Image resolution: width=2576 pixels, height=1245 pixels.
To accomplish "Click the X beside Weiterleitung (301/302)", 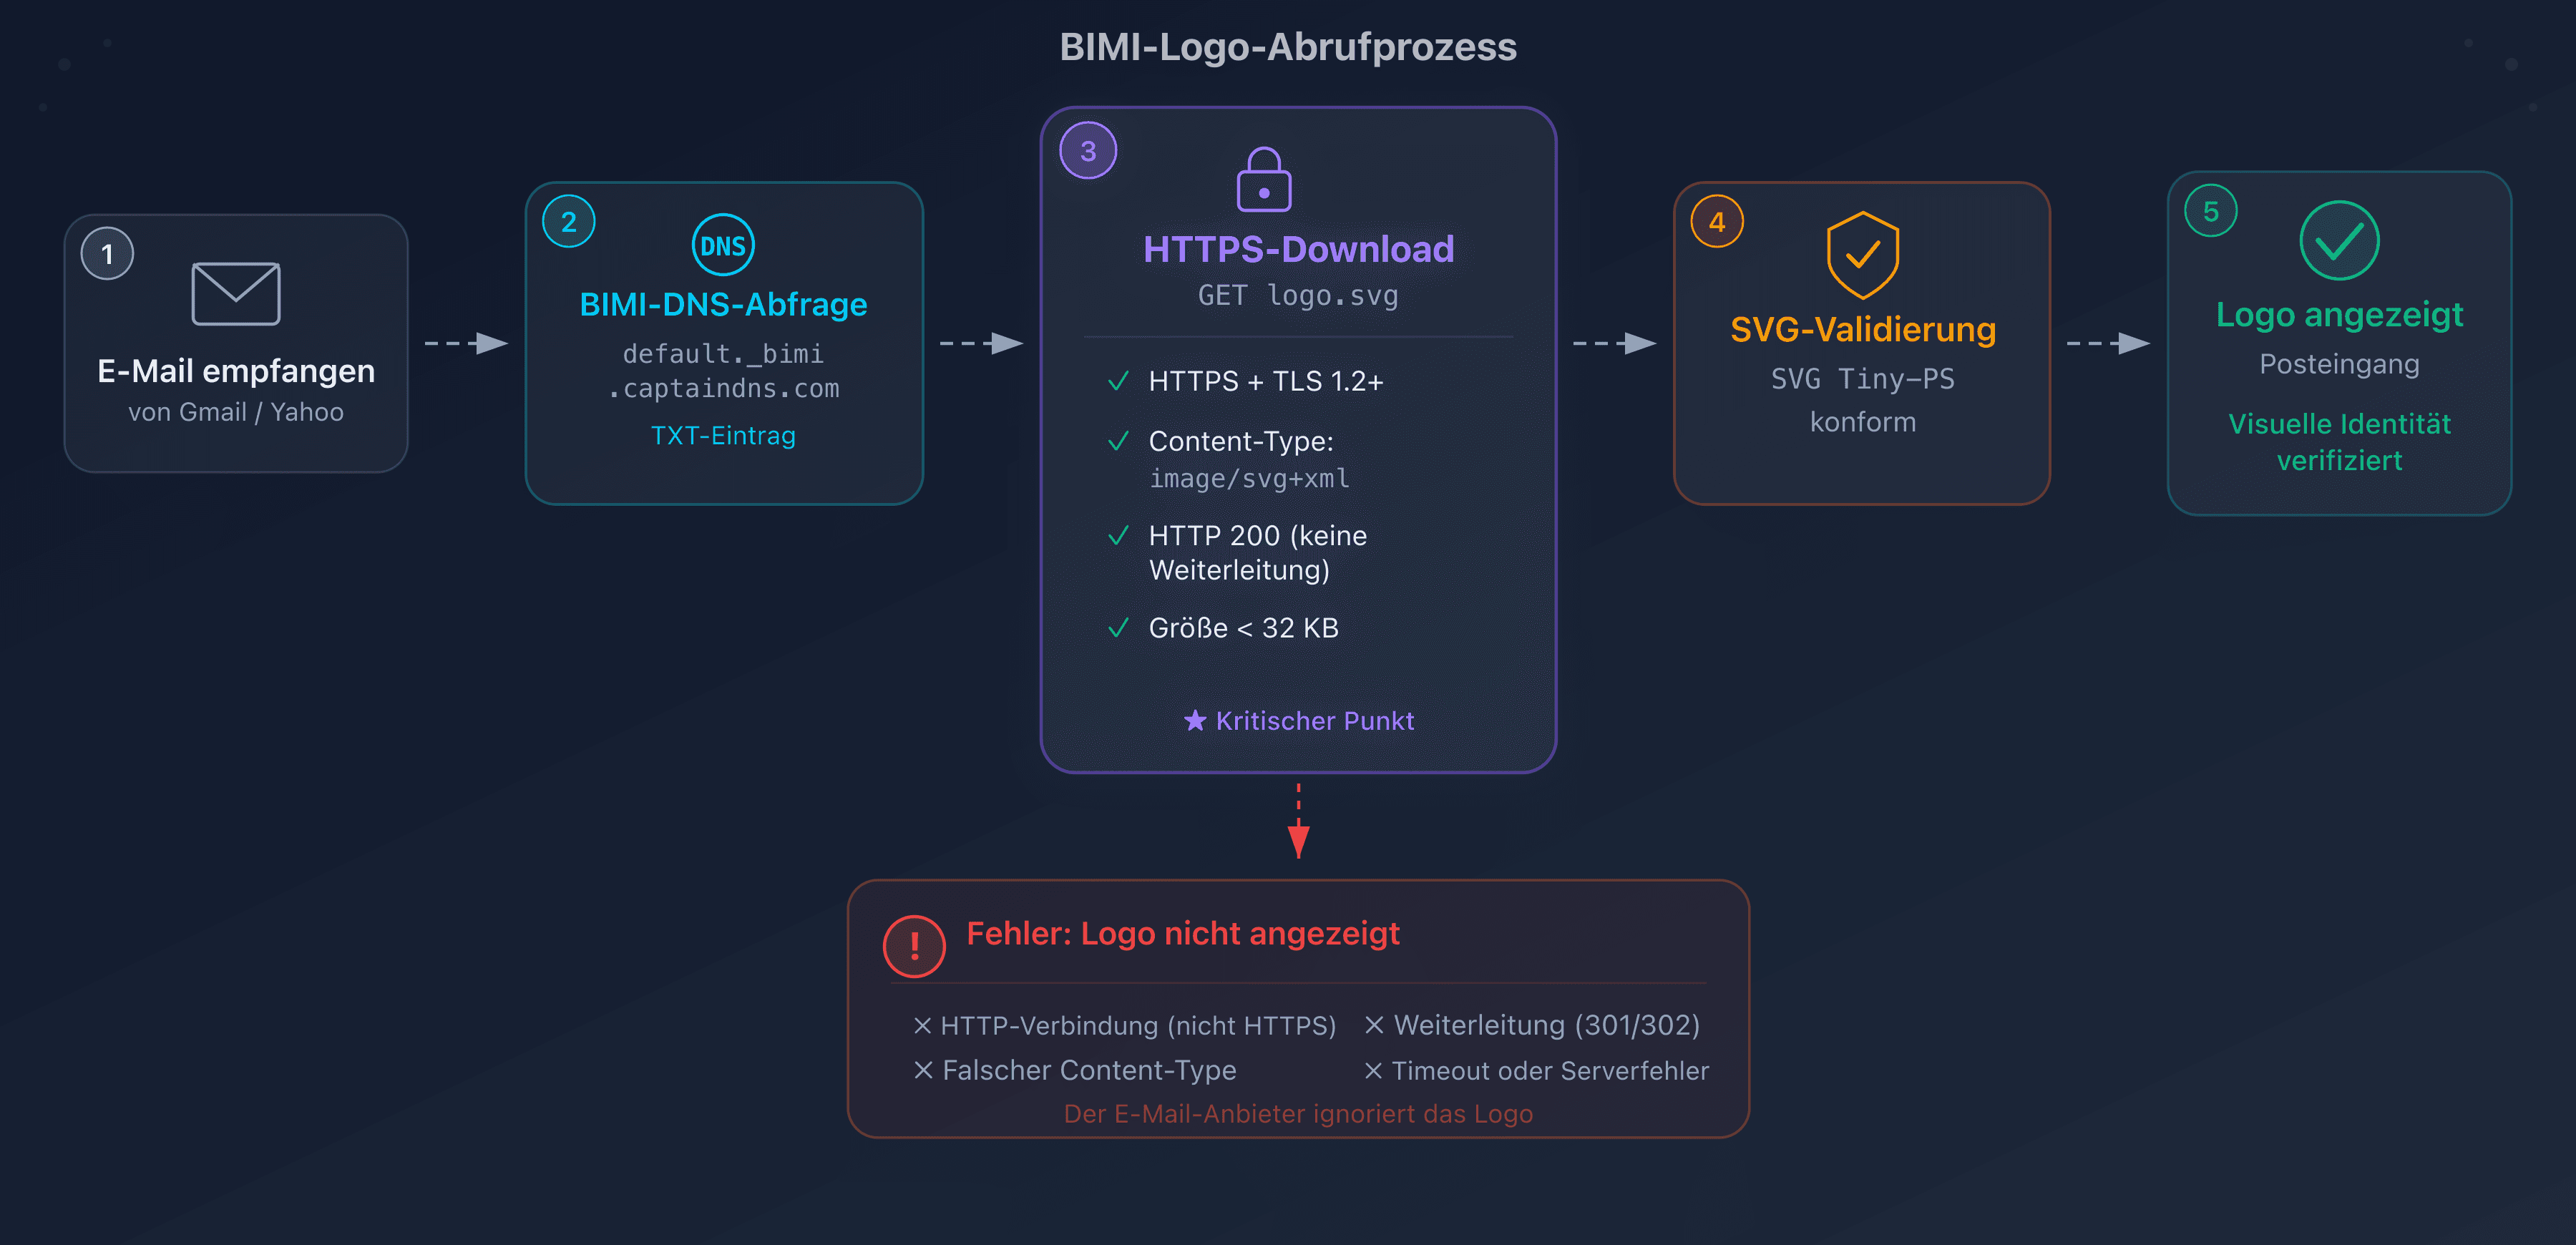I will [x=1374, y=1025].
